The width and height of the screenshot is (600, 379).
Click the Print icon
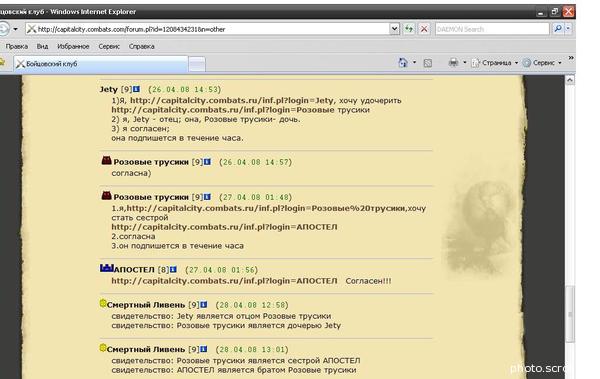coord(453,62)
